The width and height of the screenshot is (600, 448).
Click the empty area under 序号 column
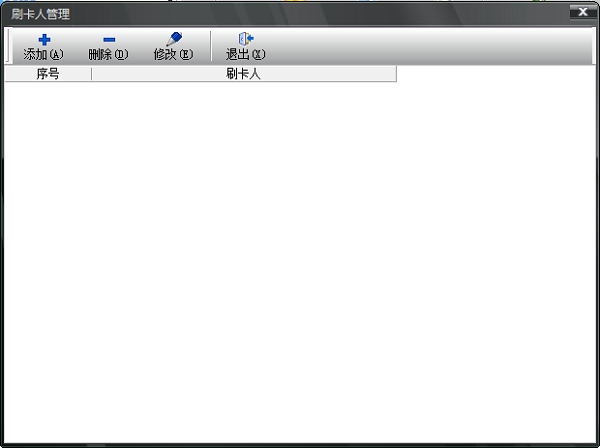pyautogui.click(x=48, y=260)
